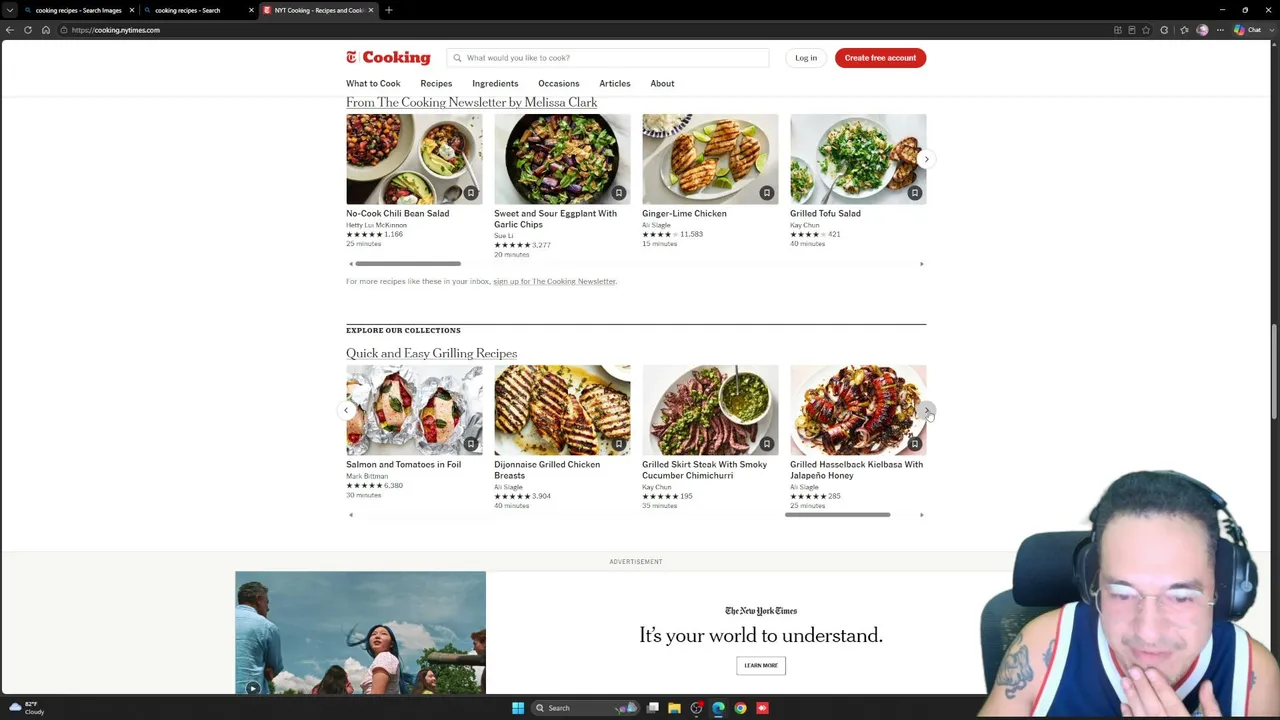This screenshot has width=1280, height=720.
Task: Open the tab actions dropdown arrow
Action: 10,10
